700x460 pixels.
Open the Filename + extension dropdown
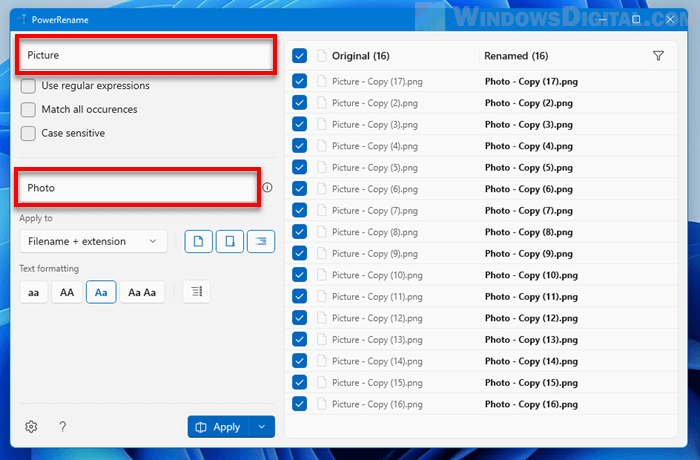click(x=93, y=241)
